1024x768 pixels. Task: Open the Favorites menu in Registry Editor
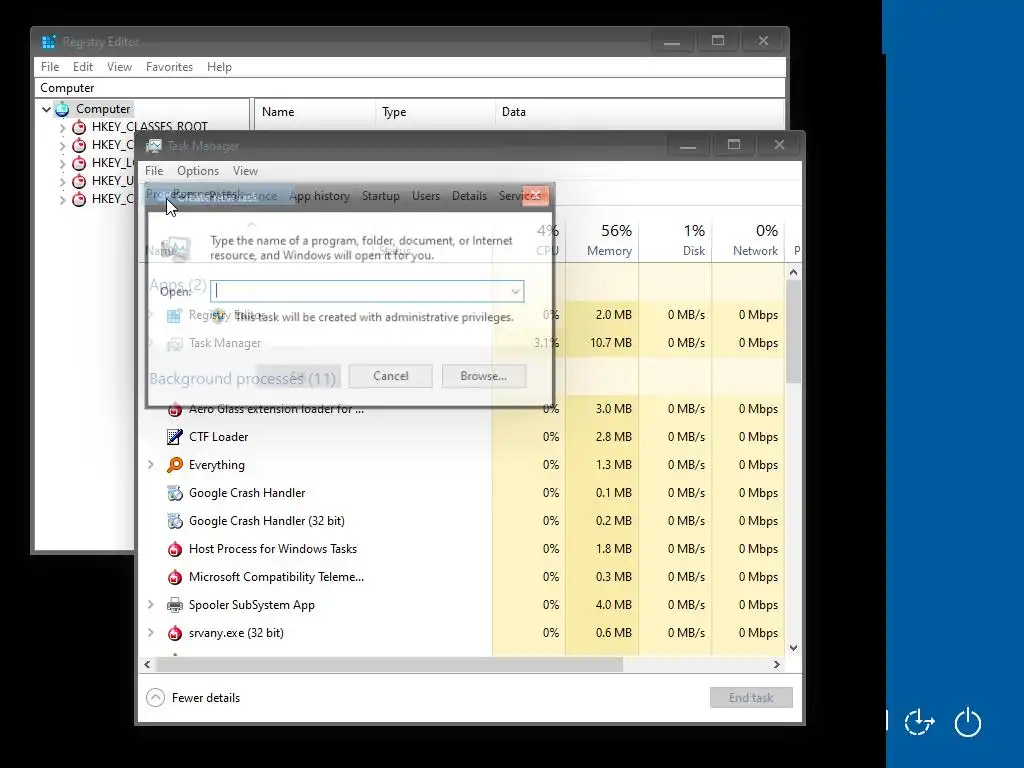169,67
